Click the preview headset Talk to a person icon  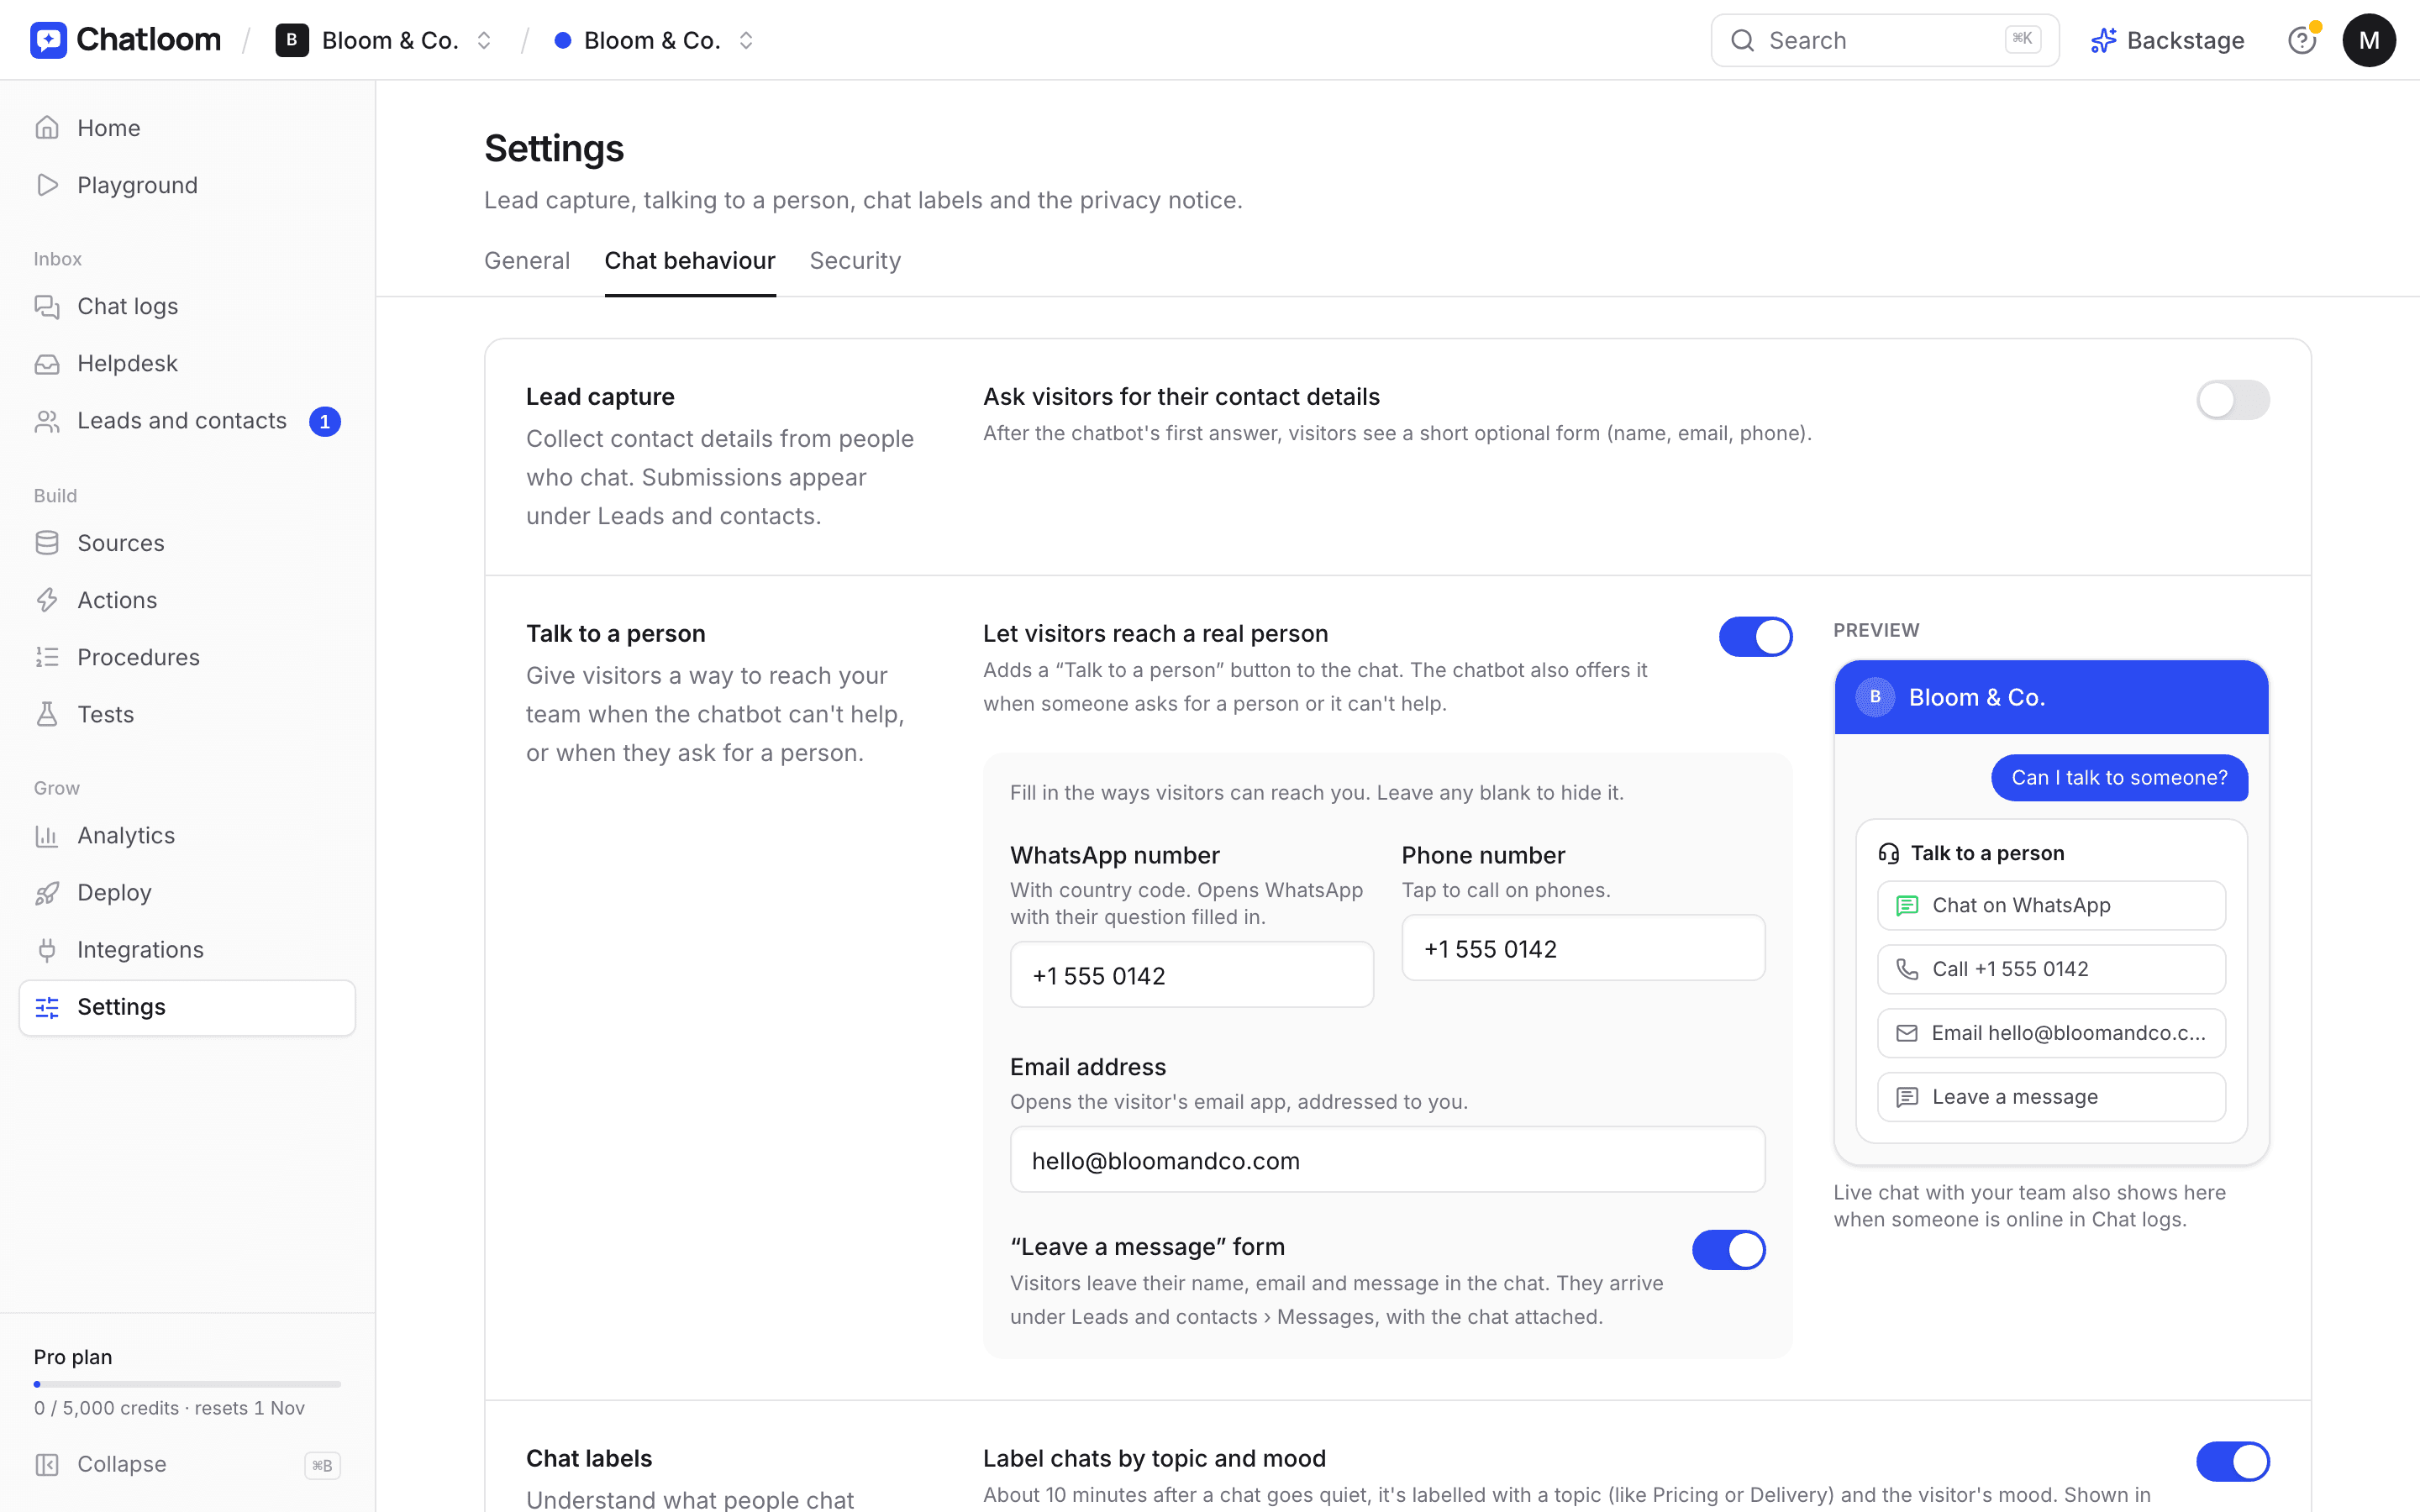(x=1888, y=853)
